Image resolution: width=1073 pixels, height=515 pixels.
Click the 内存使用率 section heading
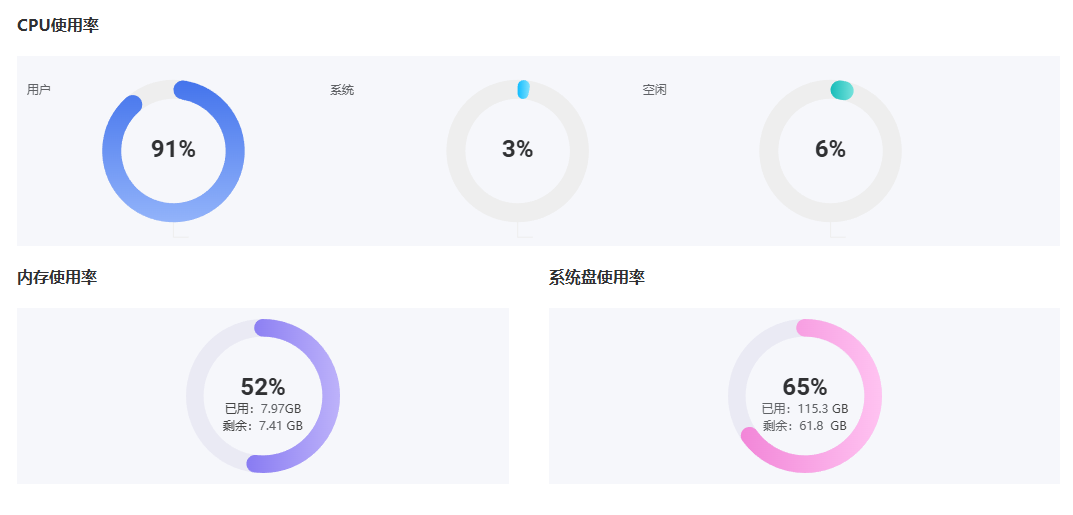pyautogui.click(x=57, y=278)
